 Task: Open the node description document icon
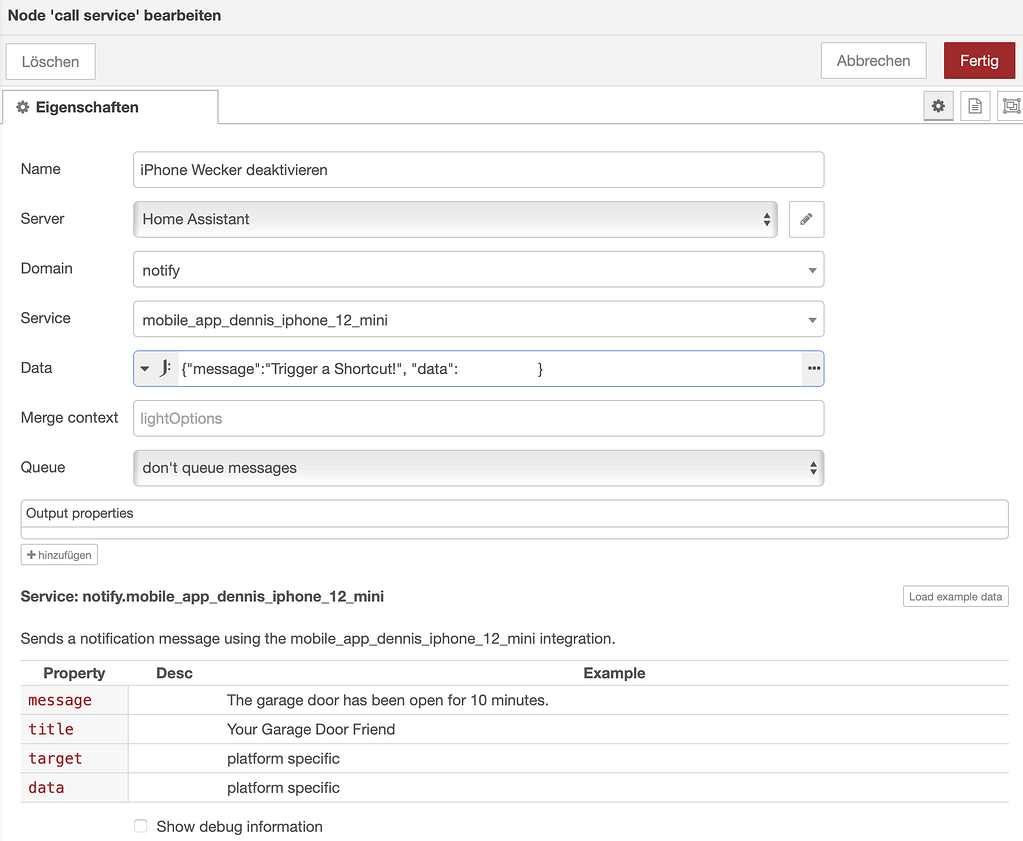tap(974, 105)
